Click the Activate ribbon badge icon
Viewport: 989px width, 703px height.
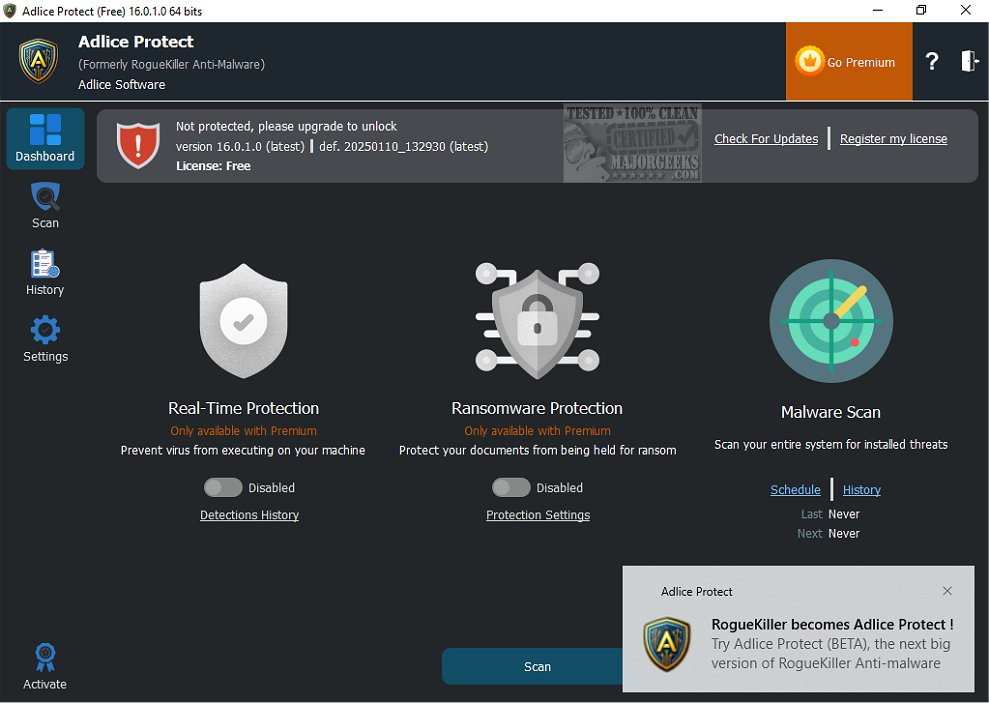(x=45, y=658)
